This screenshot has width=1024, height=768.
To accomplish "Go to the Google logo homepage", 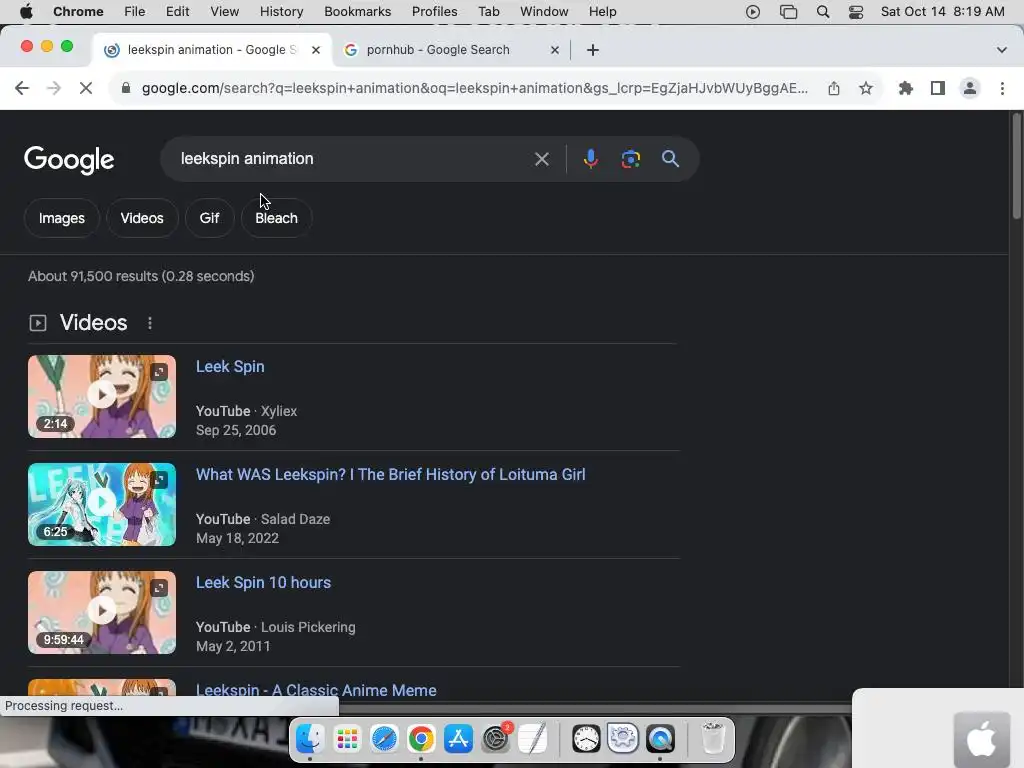I will [69, 160].
